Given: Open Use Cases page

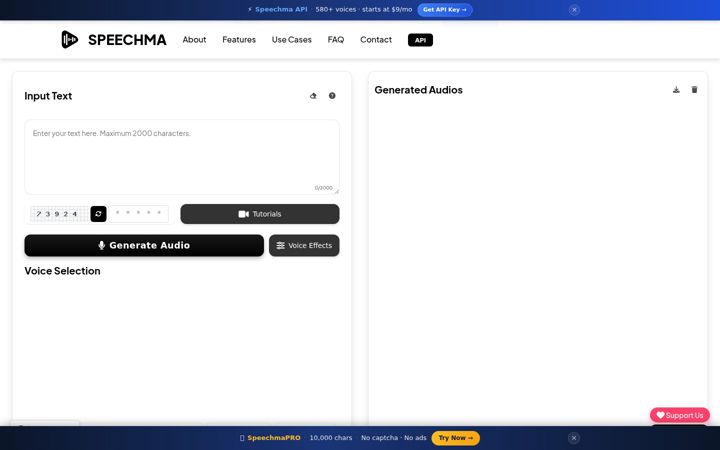Looking at the screenshot, I should (292, 39).
